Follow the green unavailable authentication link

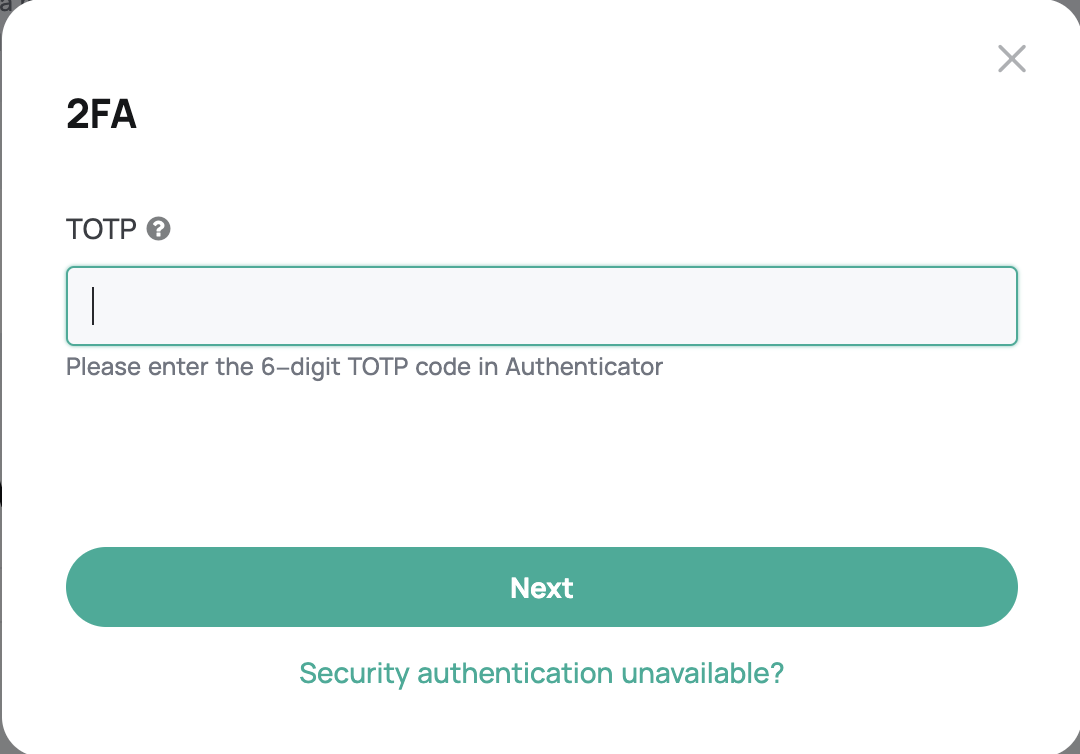[x=541, y=673]
